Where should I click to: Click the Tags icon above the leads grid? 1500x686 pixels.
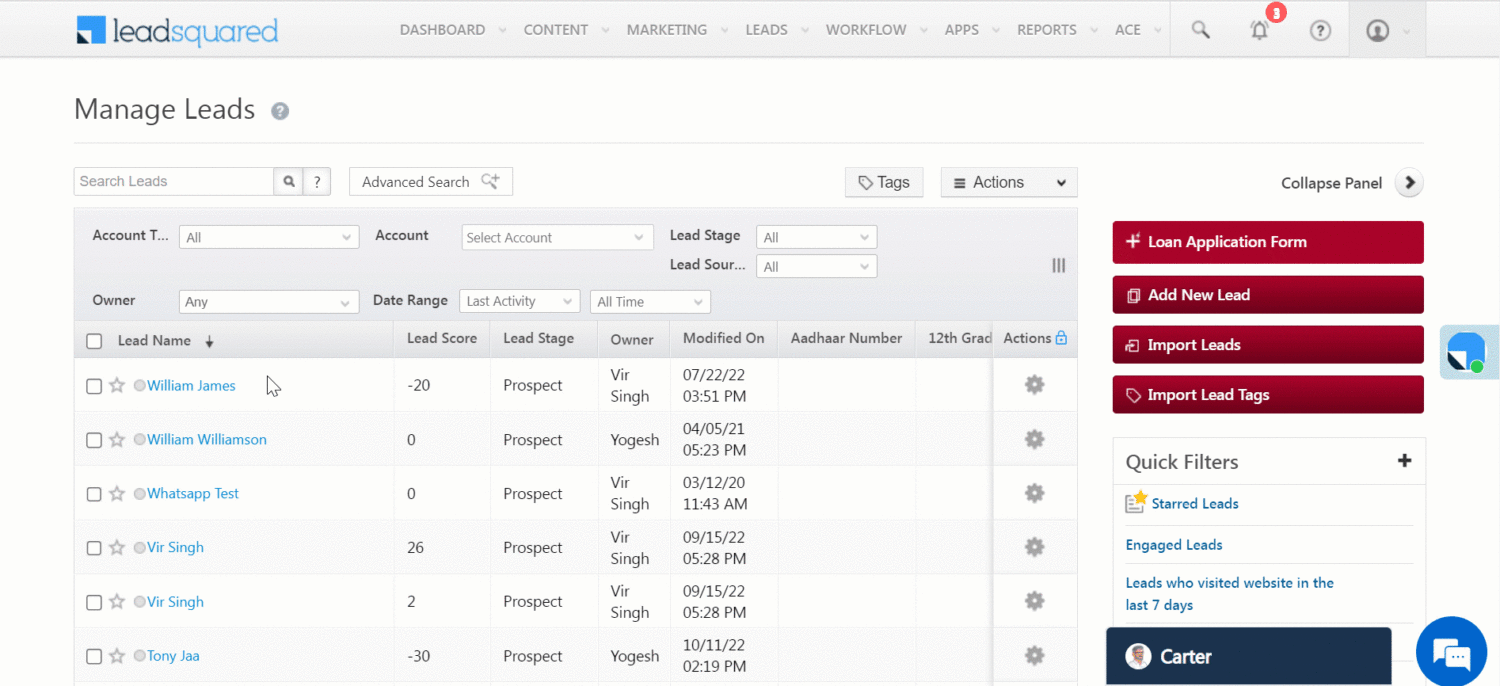point(864,182)
